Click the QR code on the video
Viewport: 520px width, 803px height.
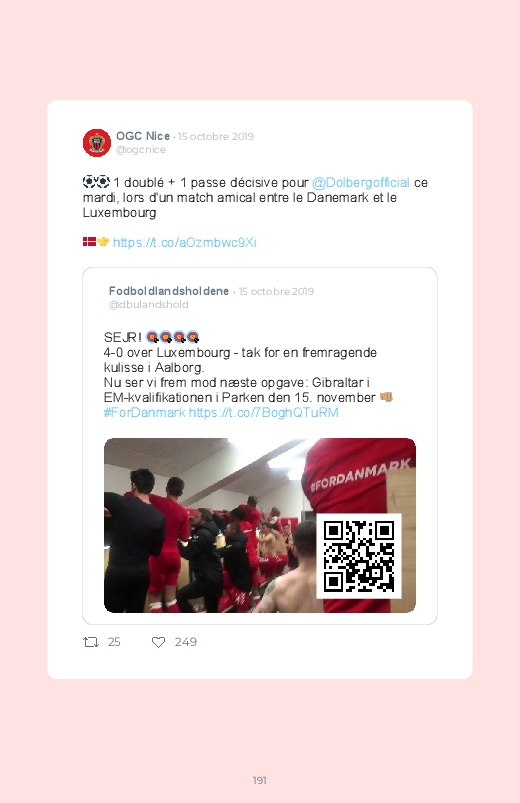click(359, 556)
